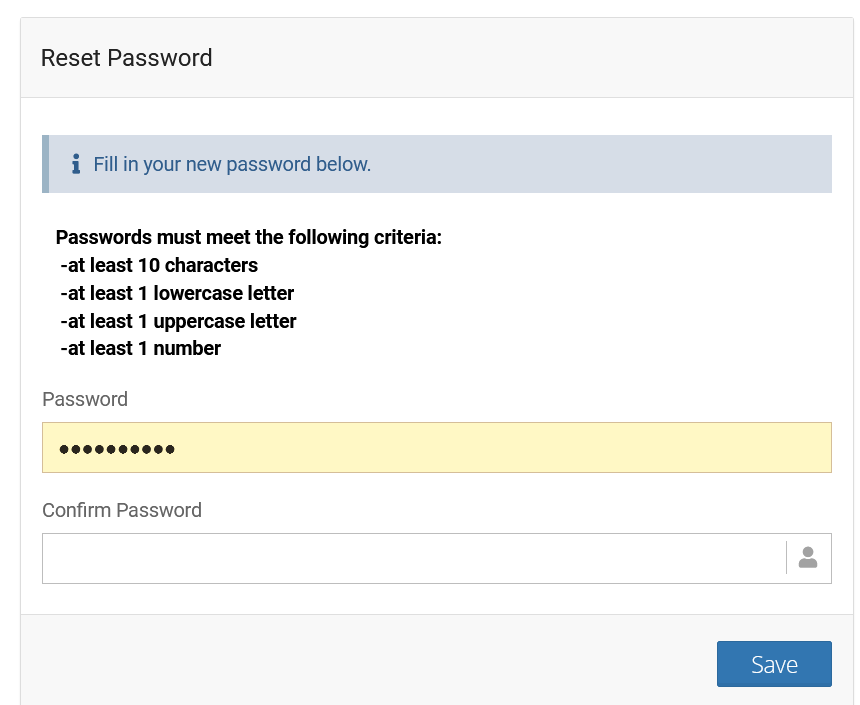Screen dimensions: 860x705
Task: Click the Save button
Action: 773,664
